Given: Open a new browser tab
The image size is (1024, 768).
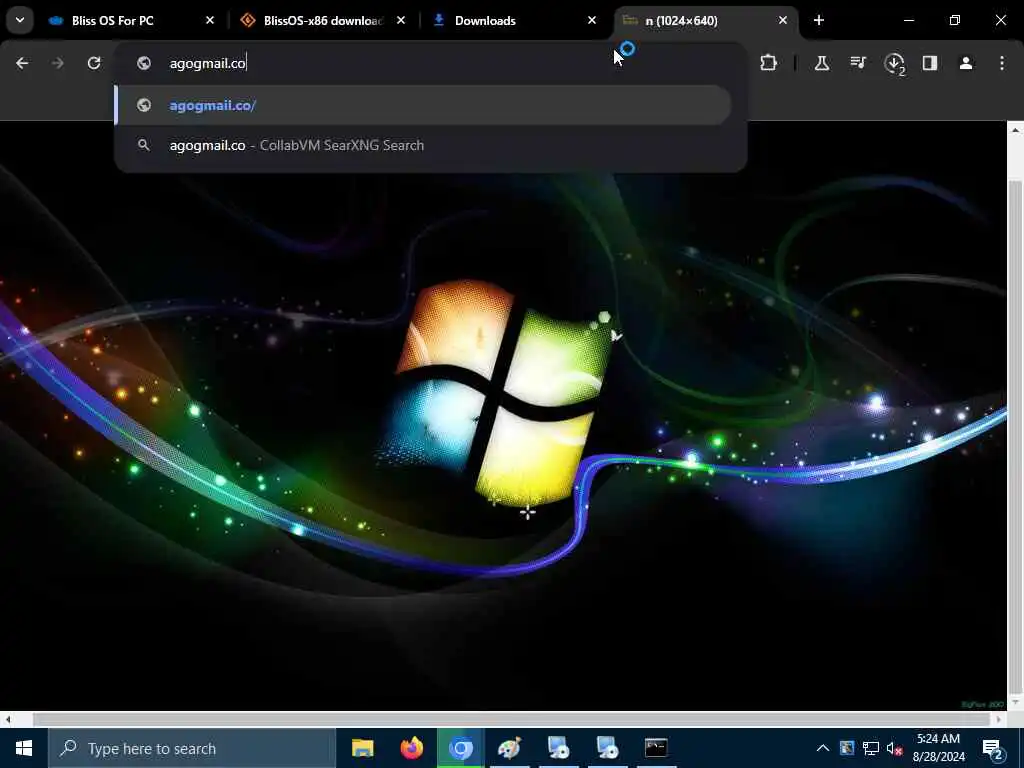Looking at the screenshot, I should [819, 20].
